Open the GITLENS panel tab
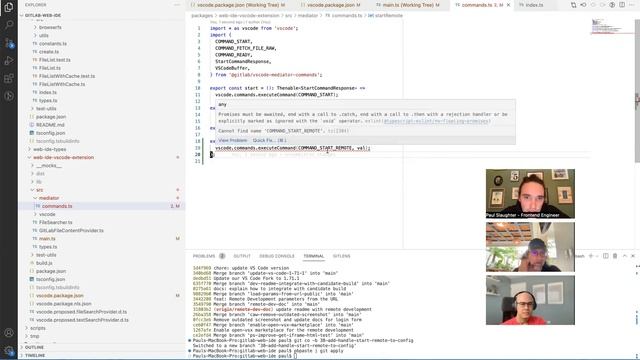This screenshot has height=360, width=640. coord(341,256)
